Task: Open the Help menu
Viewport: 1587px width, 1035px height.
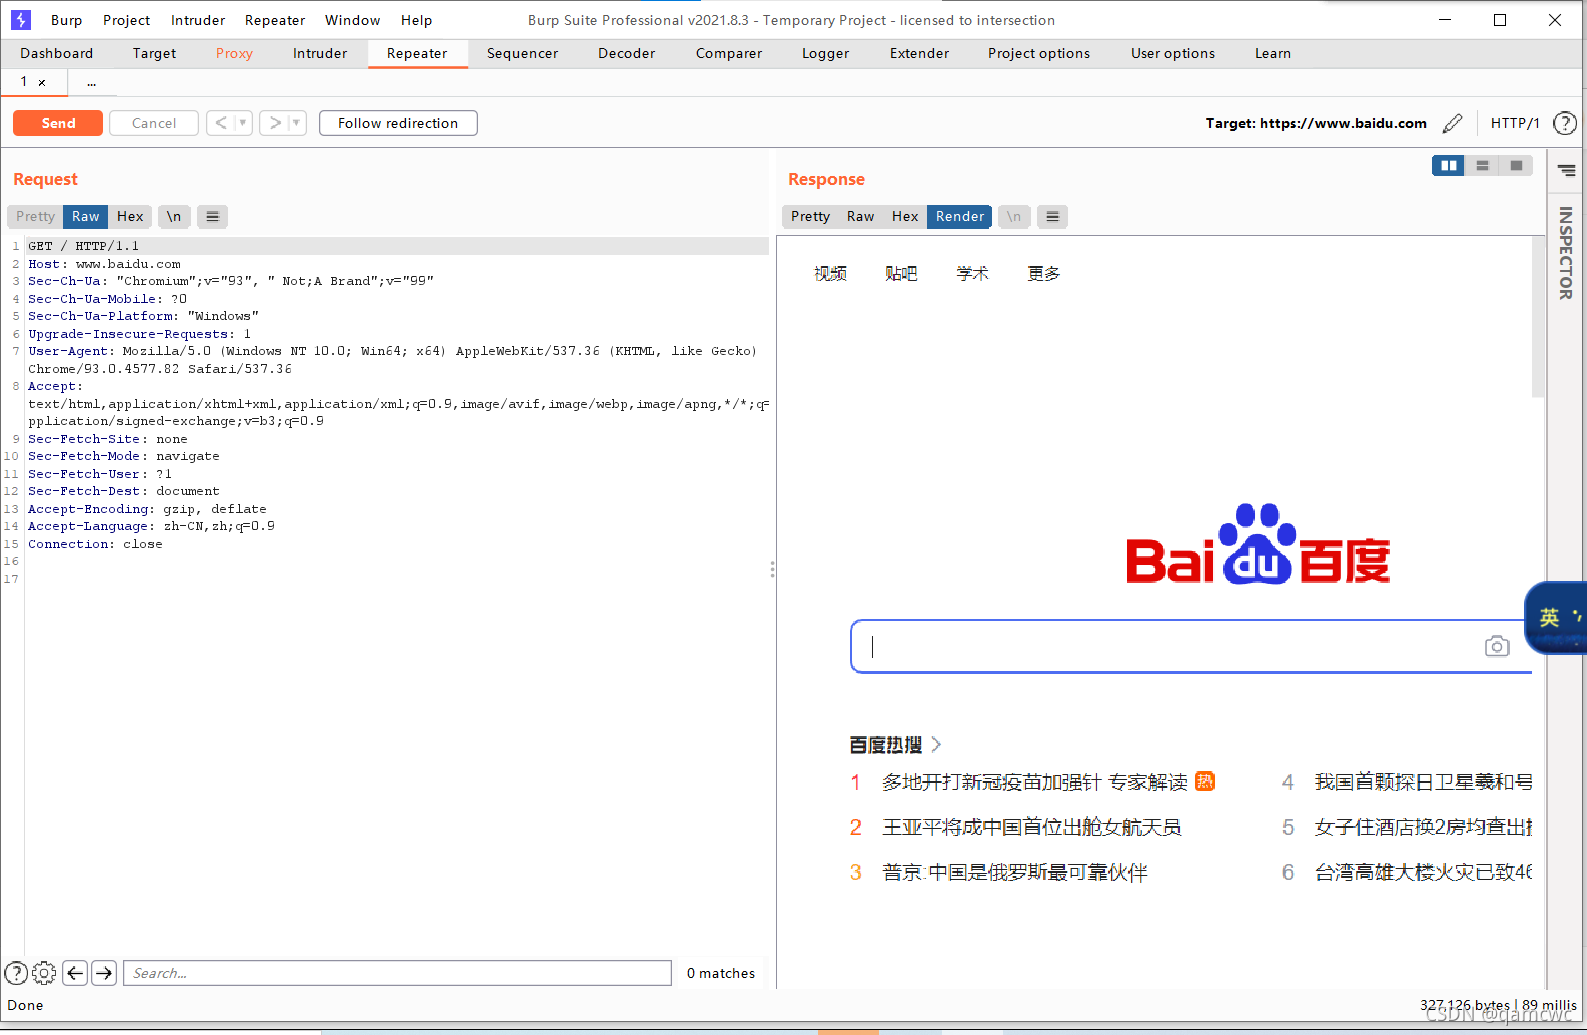Action: pyautogui.click(x=416, y=20)
